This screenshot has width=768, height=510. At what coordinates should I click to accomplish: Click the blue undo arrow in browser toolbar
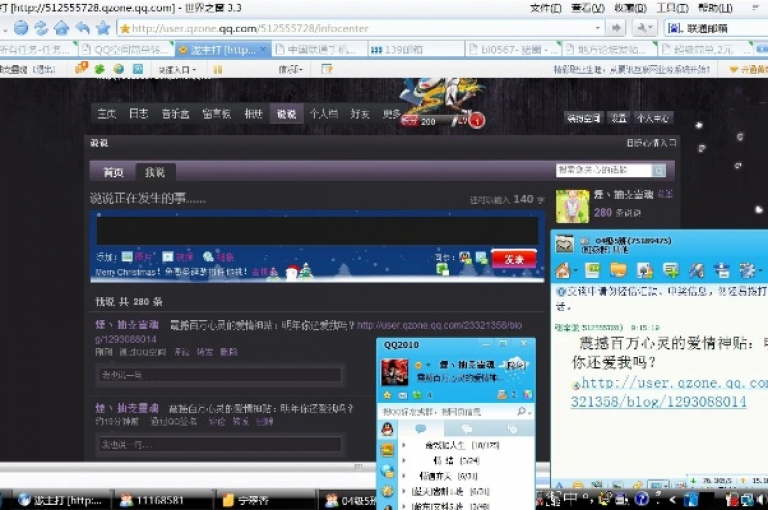[x=82, y=28]
